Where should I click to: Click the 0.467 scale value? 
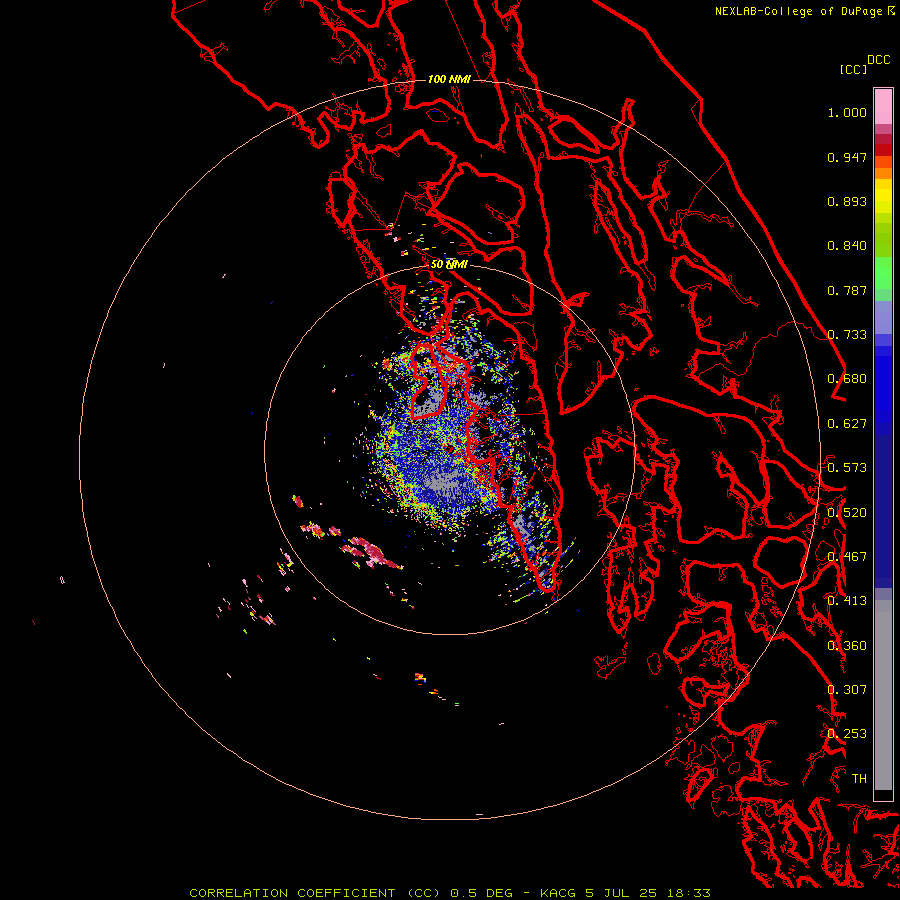click(x=847, y=557)
